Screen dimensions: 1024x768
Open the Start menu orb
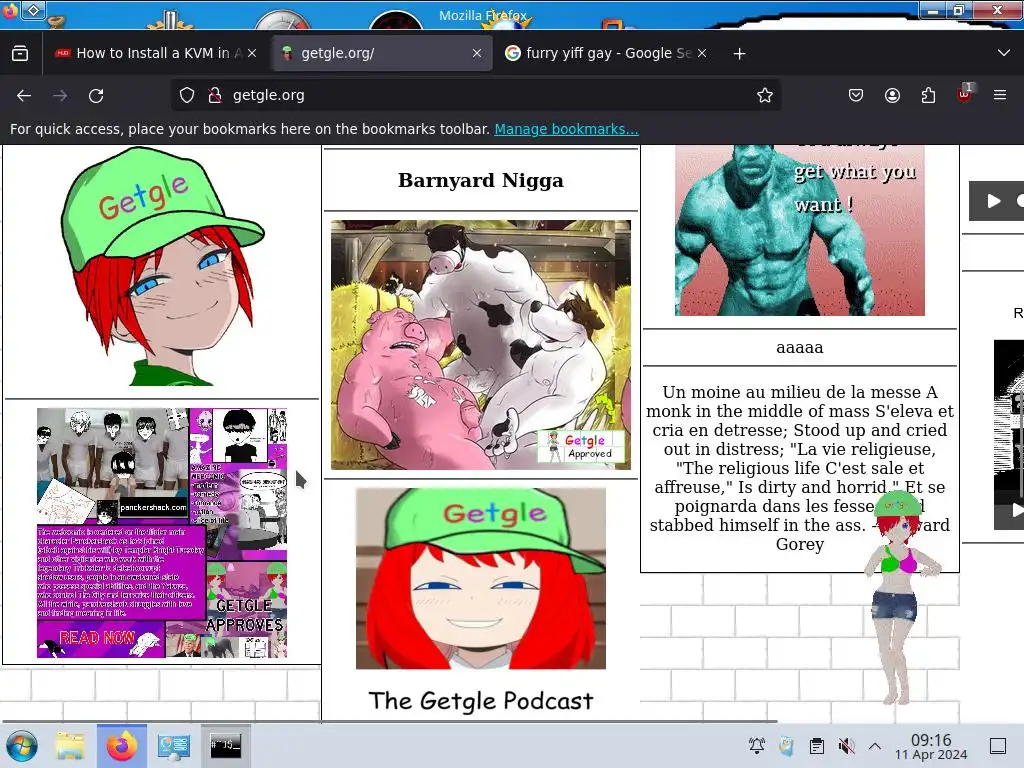pyautogui.click(x=22, y=746)
